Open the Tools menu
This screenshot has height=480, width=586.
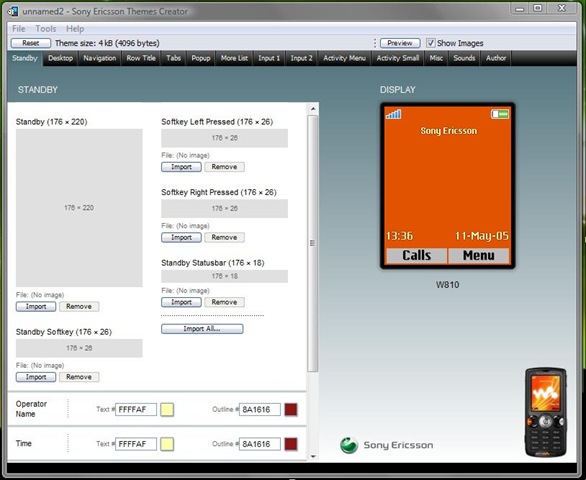pyautogui.click(x=46, y=29)
